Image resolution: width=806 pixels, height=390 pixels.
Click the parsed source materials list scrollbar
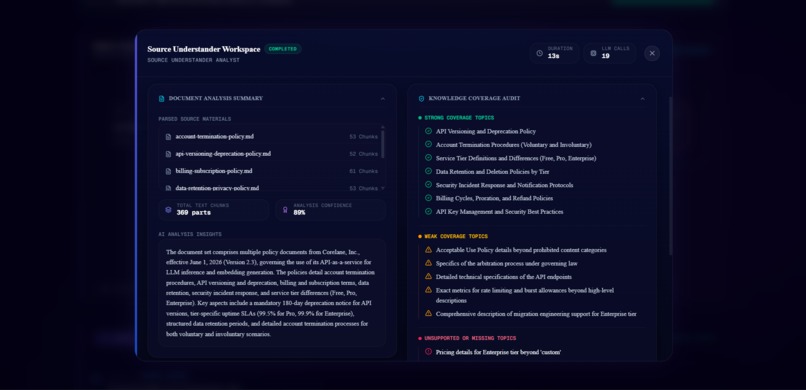point(383,145)
